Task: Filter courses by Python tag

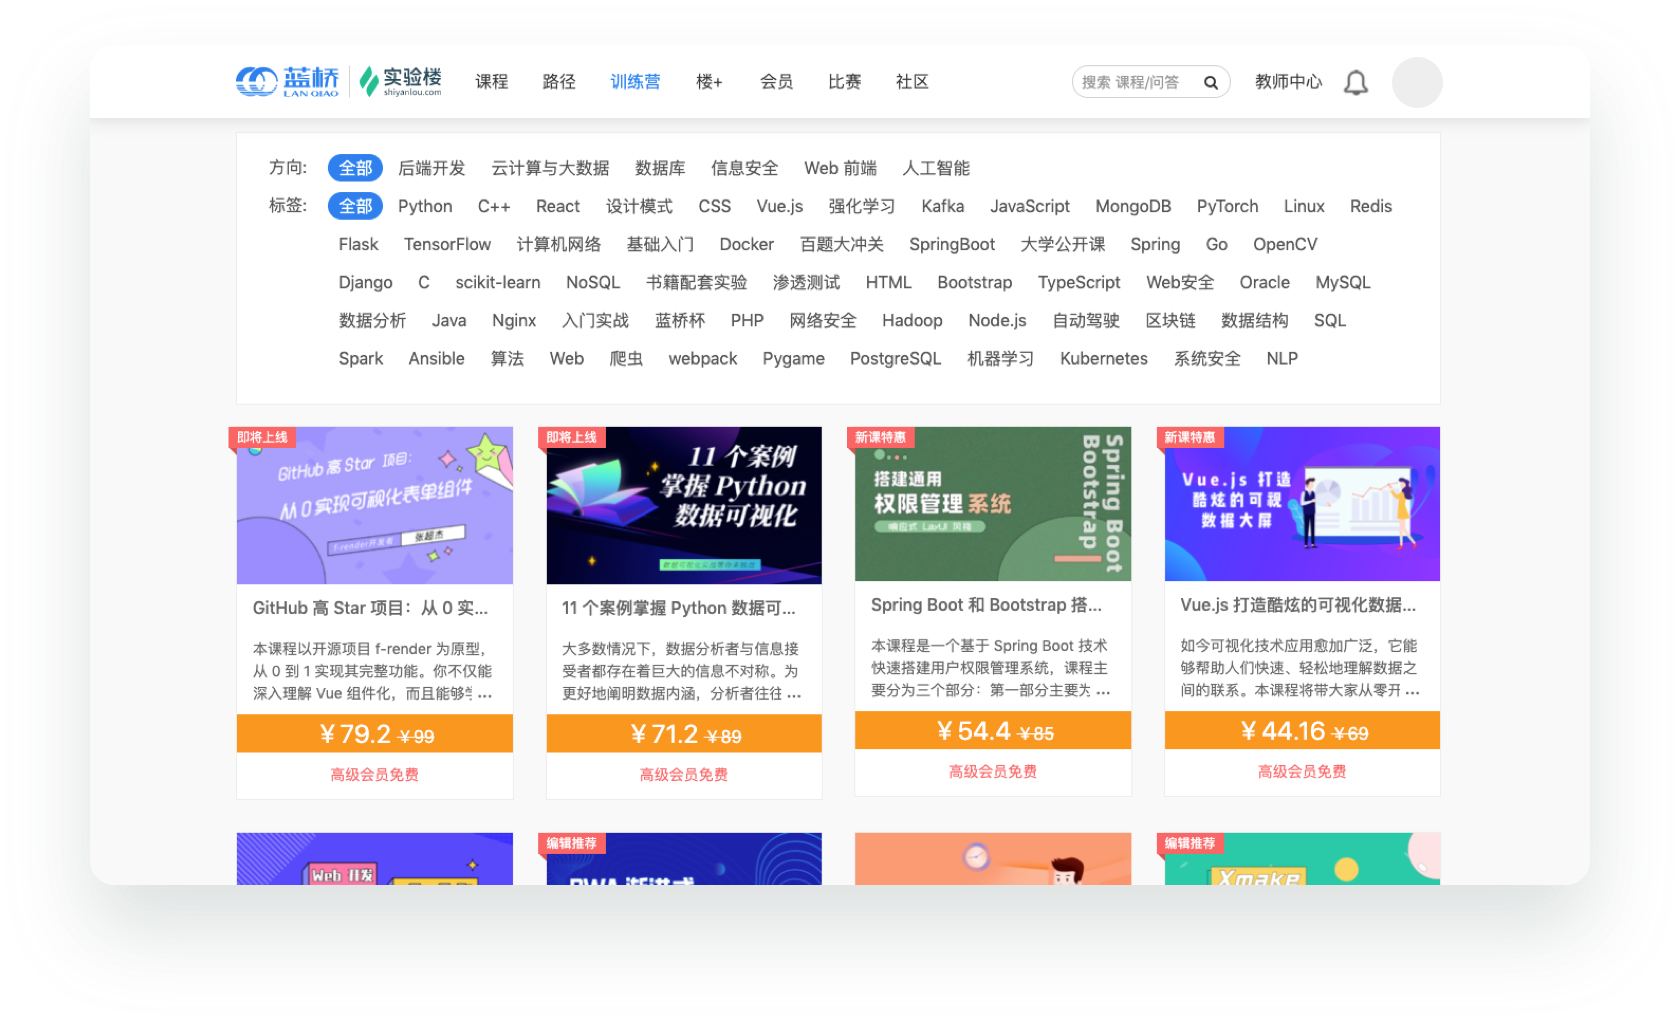Action: [x=425, y=206]
